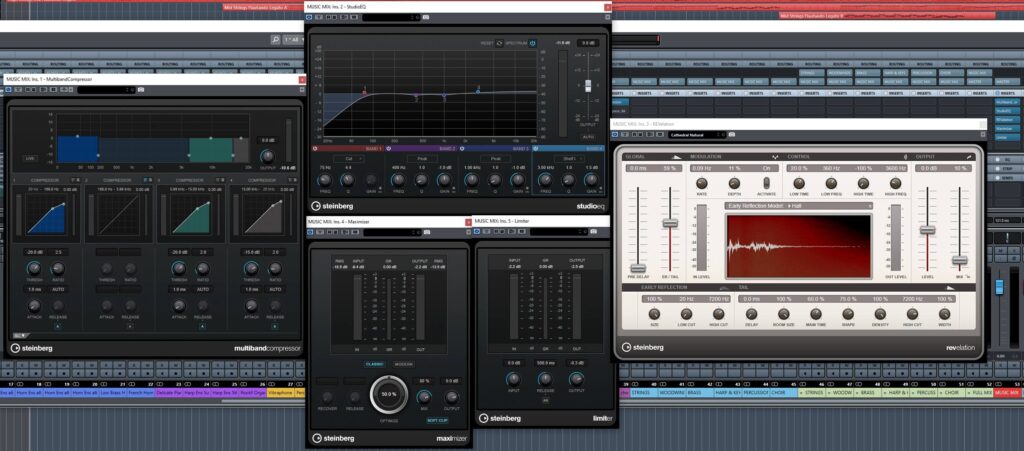
Task: Turn the REVelation Room Size knob
Action: click(x=784, y=314)
